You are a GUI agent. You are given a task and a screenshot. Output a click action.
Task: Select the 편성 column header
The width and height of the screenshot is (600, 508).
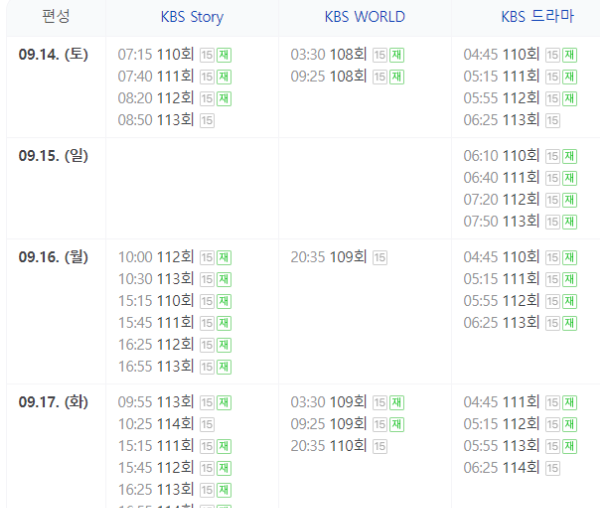point(56,17)
